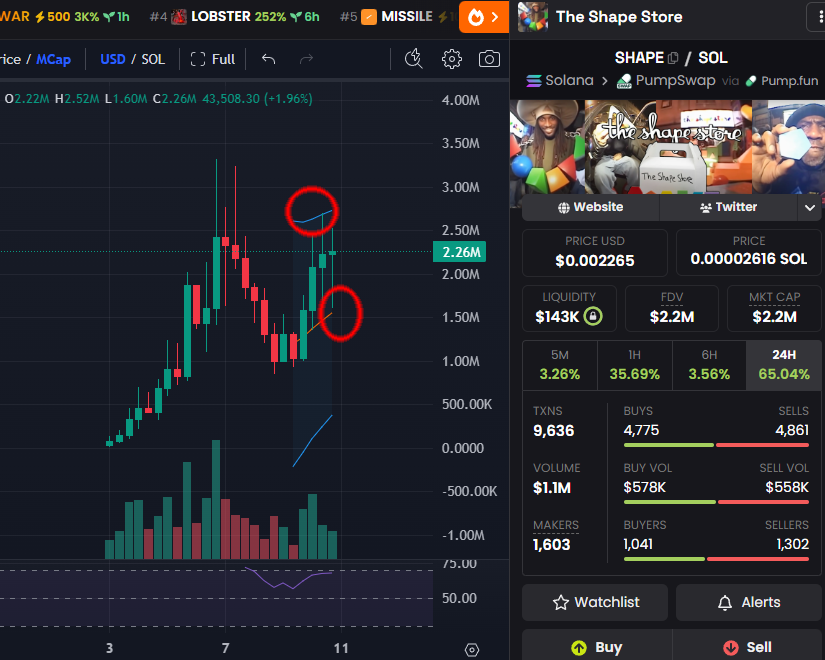Click the MKT CAP $2.2M box

point(774,308)
